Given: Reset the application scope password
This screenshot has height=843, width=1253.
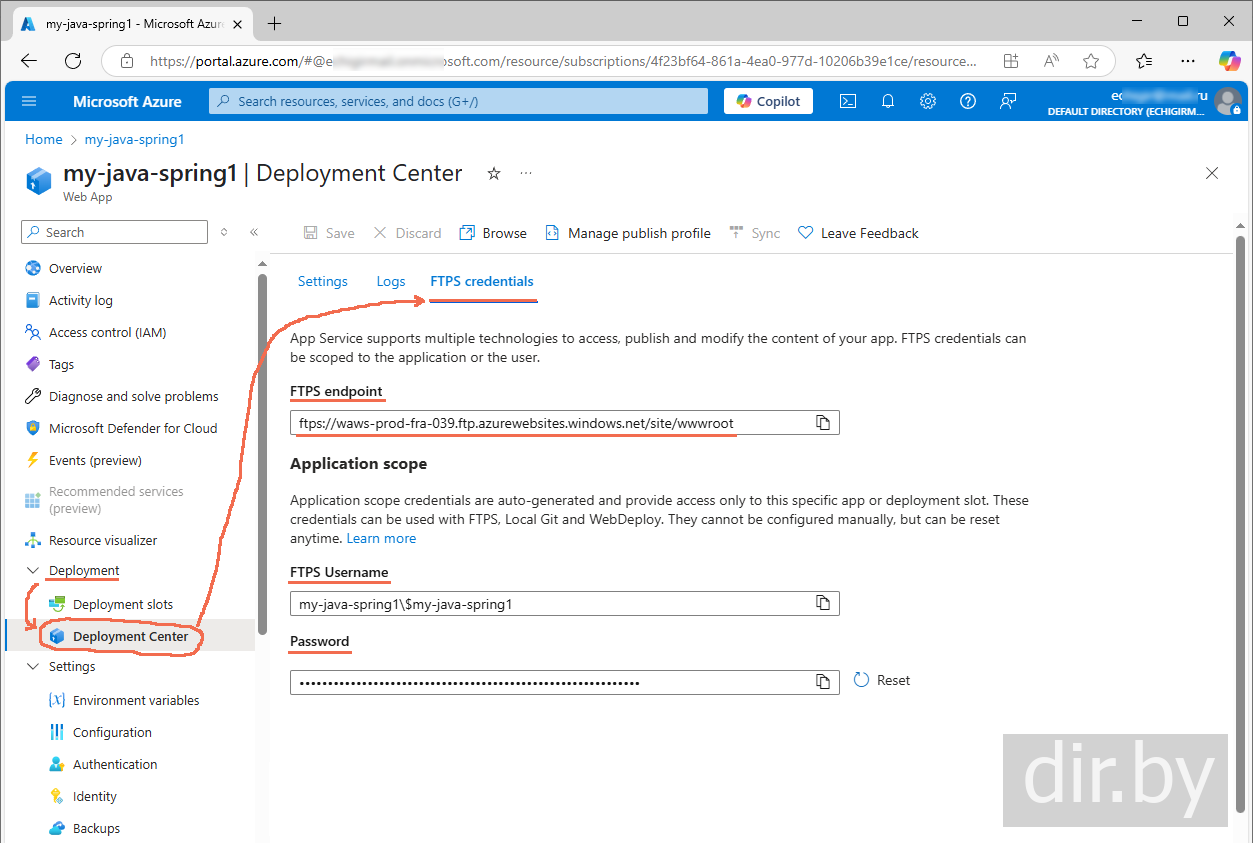Looking at the screenshot, I should point(882,681).
